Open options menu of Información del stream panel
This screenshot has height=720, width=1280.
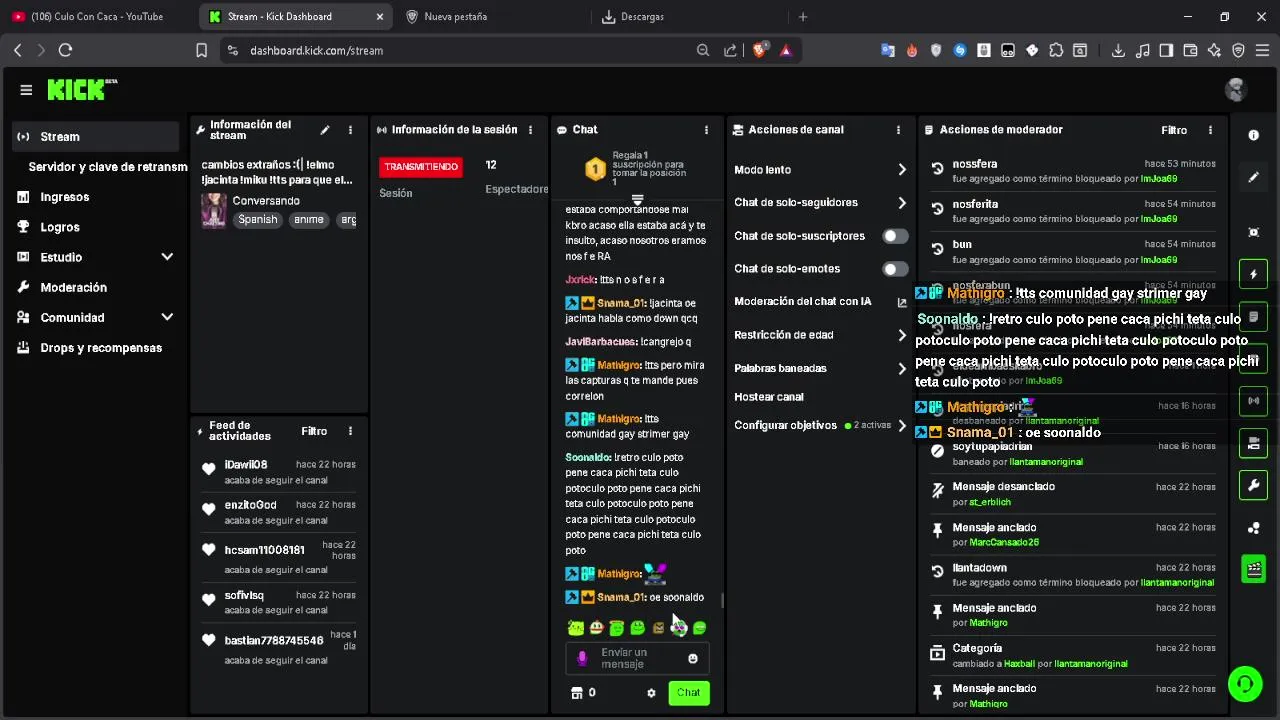tap(350, 130)
